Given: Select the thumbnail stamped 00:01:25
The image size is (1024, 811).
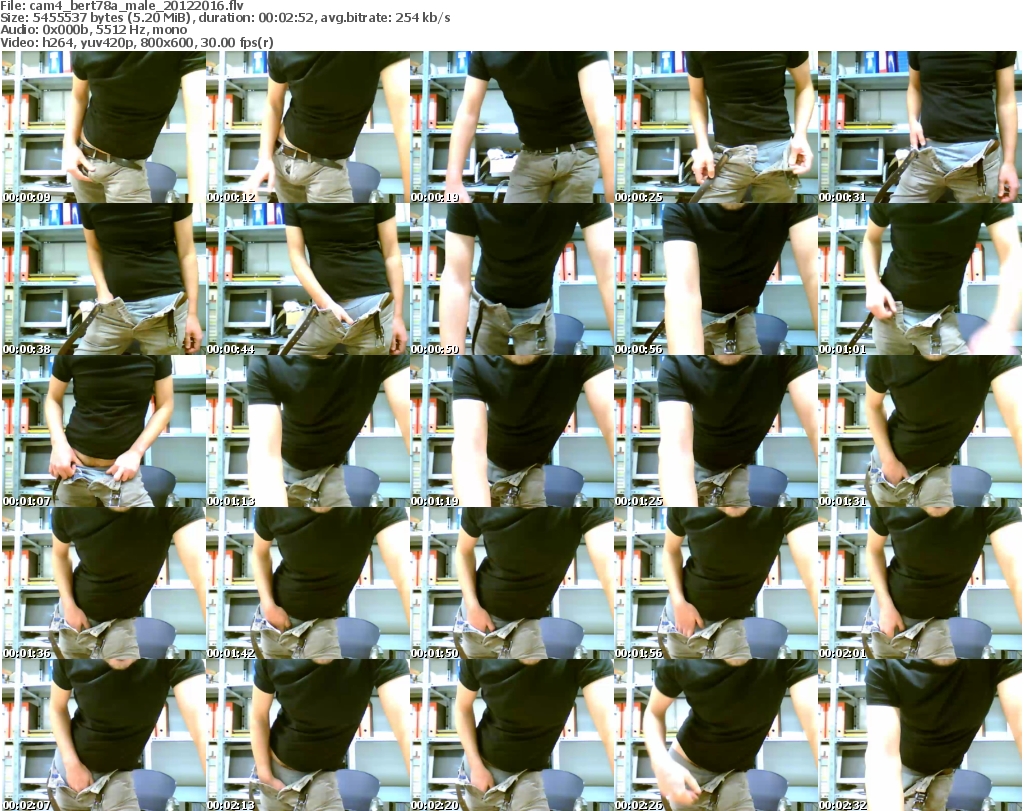Looking at the screenshot, I should (x=716, y=431).
